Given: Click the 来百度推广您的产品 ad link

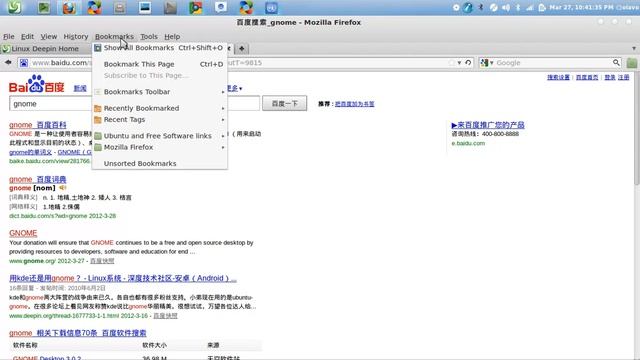Looking at the screenshot, I should [x=488, y=125].
